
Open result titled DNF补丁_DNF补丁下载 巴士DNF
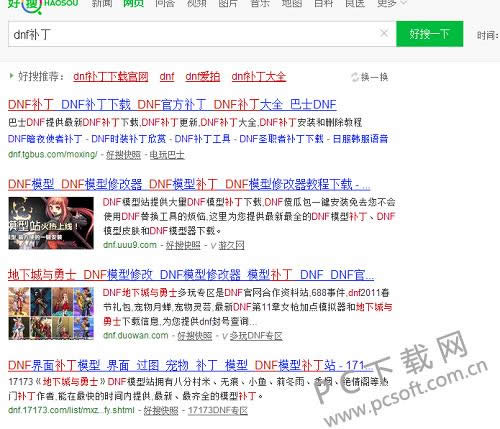click(x=172, y=105)
